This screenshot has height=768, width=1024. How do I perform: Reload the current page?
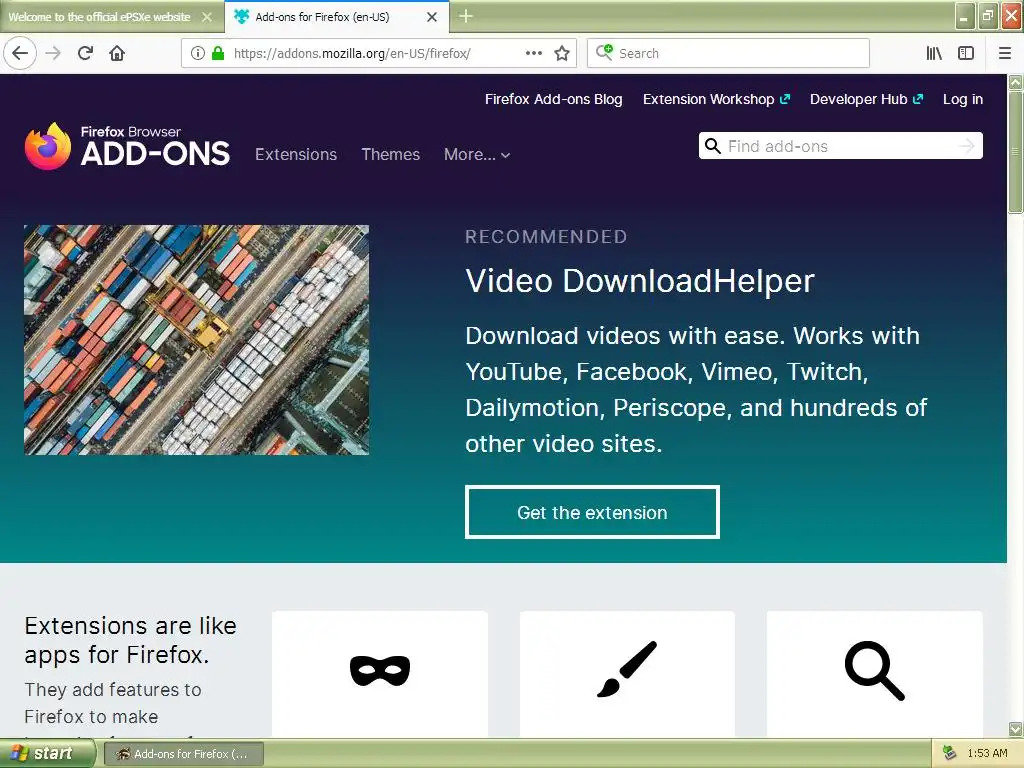click(x=85, y=53)
